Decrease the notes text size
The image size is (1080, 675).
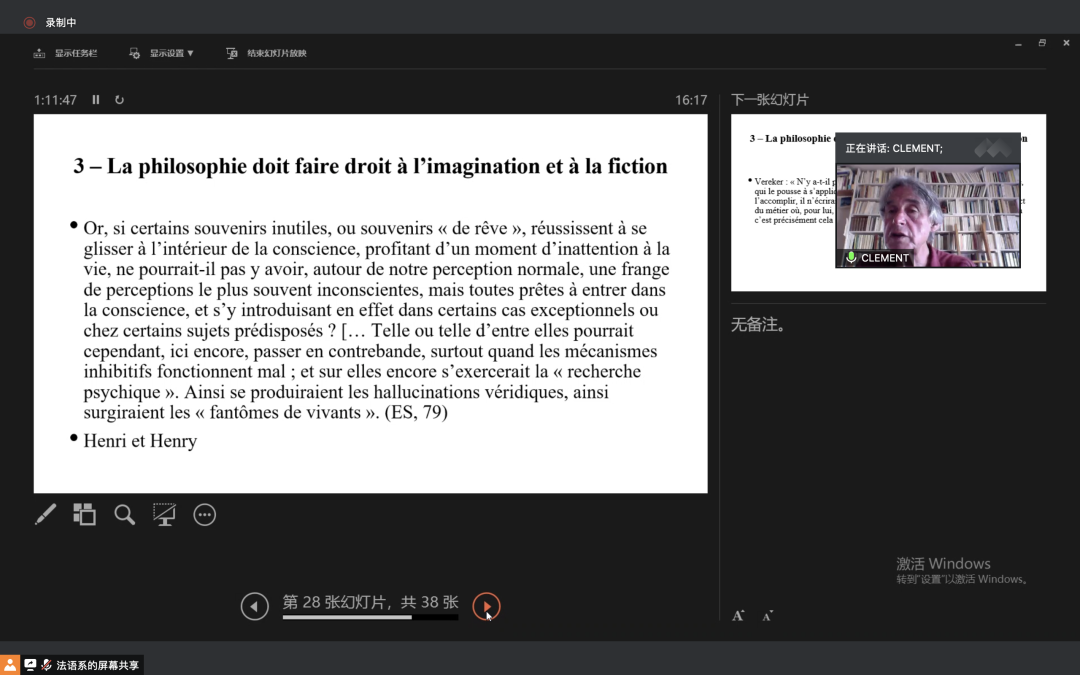pyautogui.click(x=767, y=616)
